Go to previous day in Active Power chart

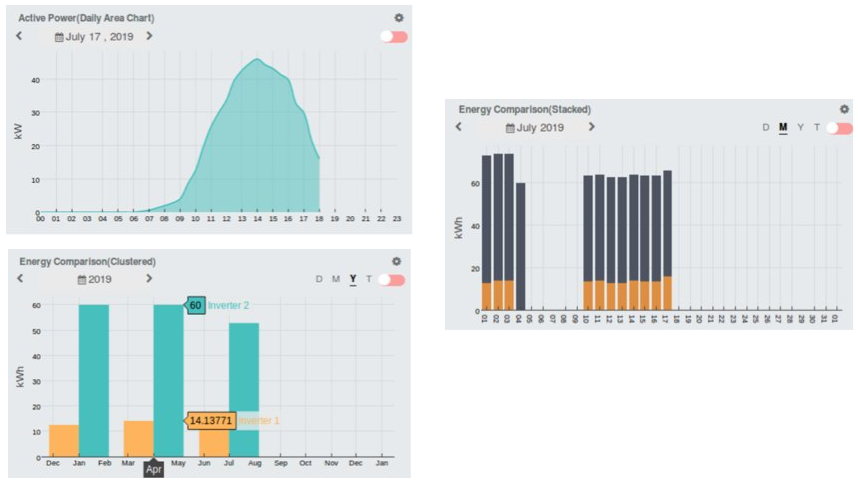tap(19, 36)
